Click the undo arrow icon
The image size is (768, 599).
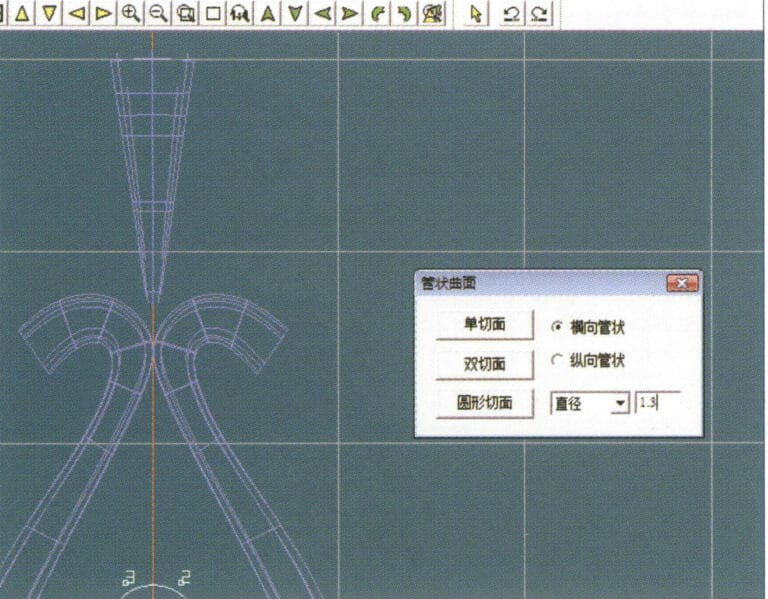512,13
